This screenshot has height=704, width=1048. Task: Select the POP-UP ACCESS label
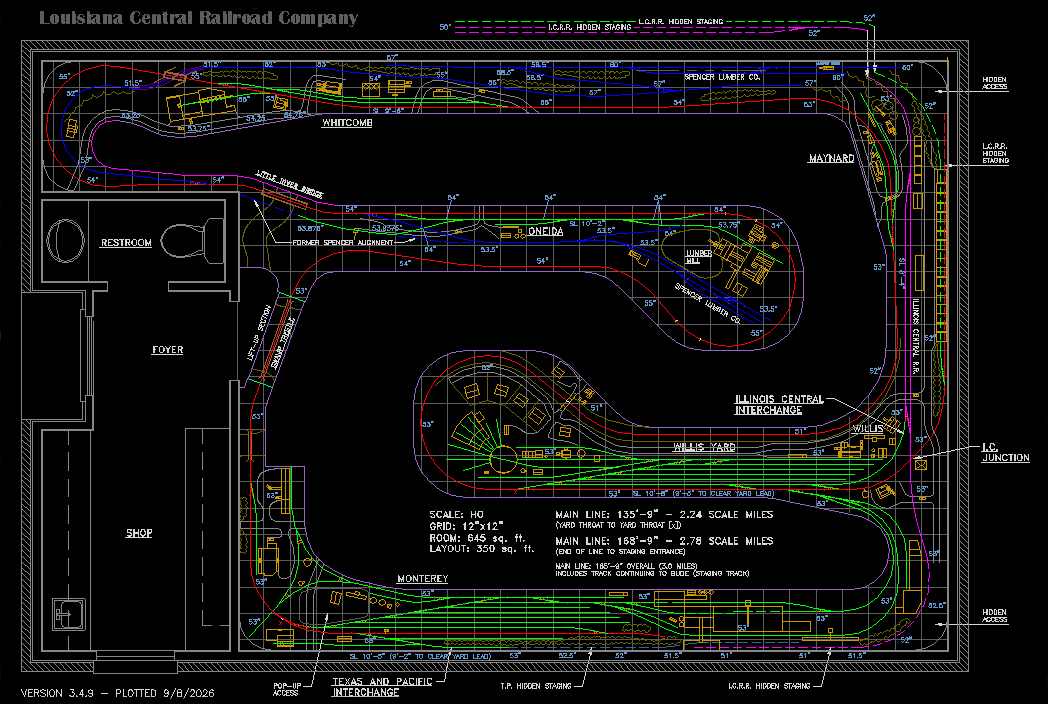click(286, 689)
